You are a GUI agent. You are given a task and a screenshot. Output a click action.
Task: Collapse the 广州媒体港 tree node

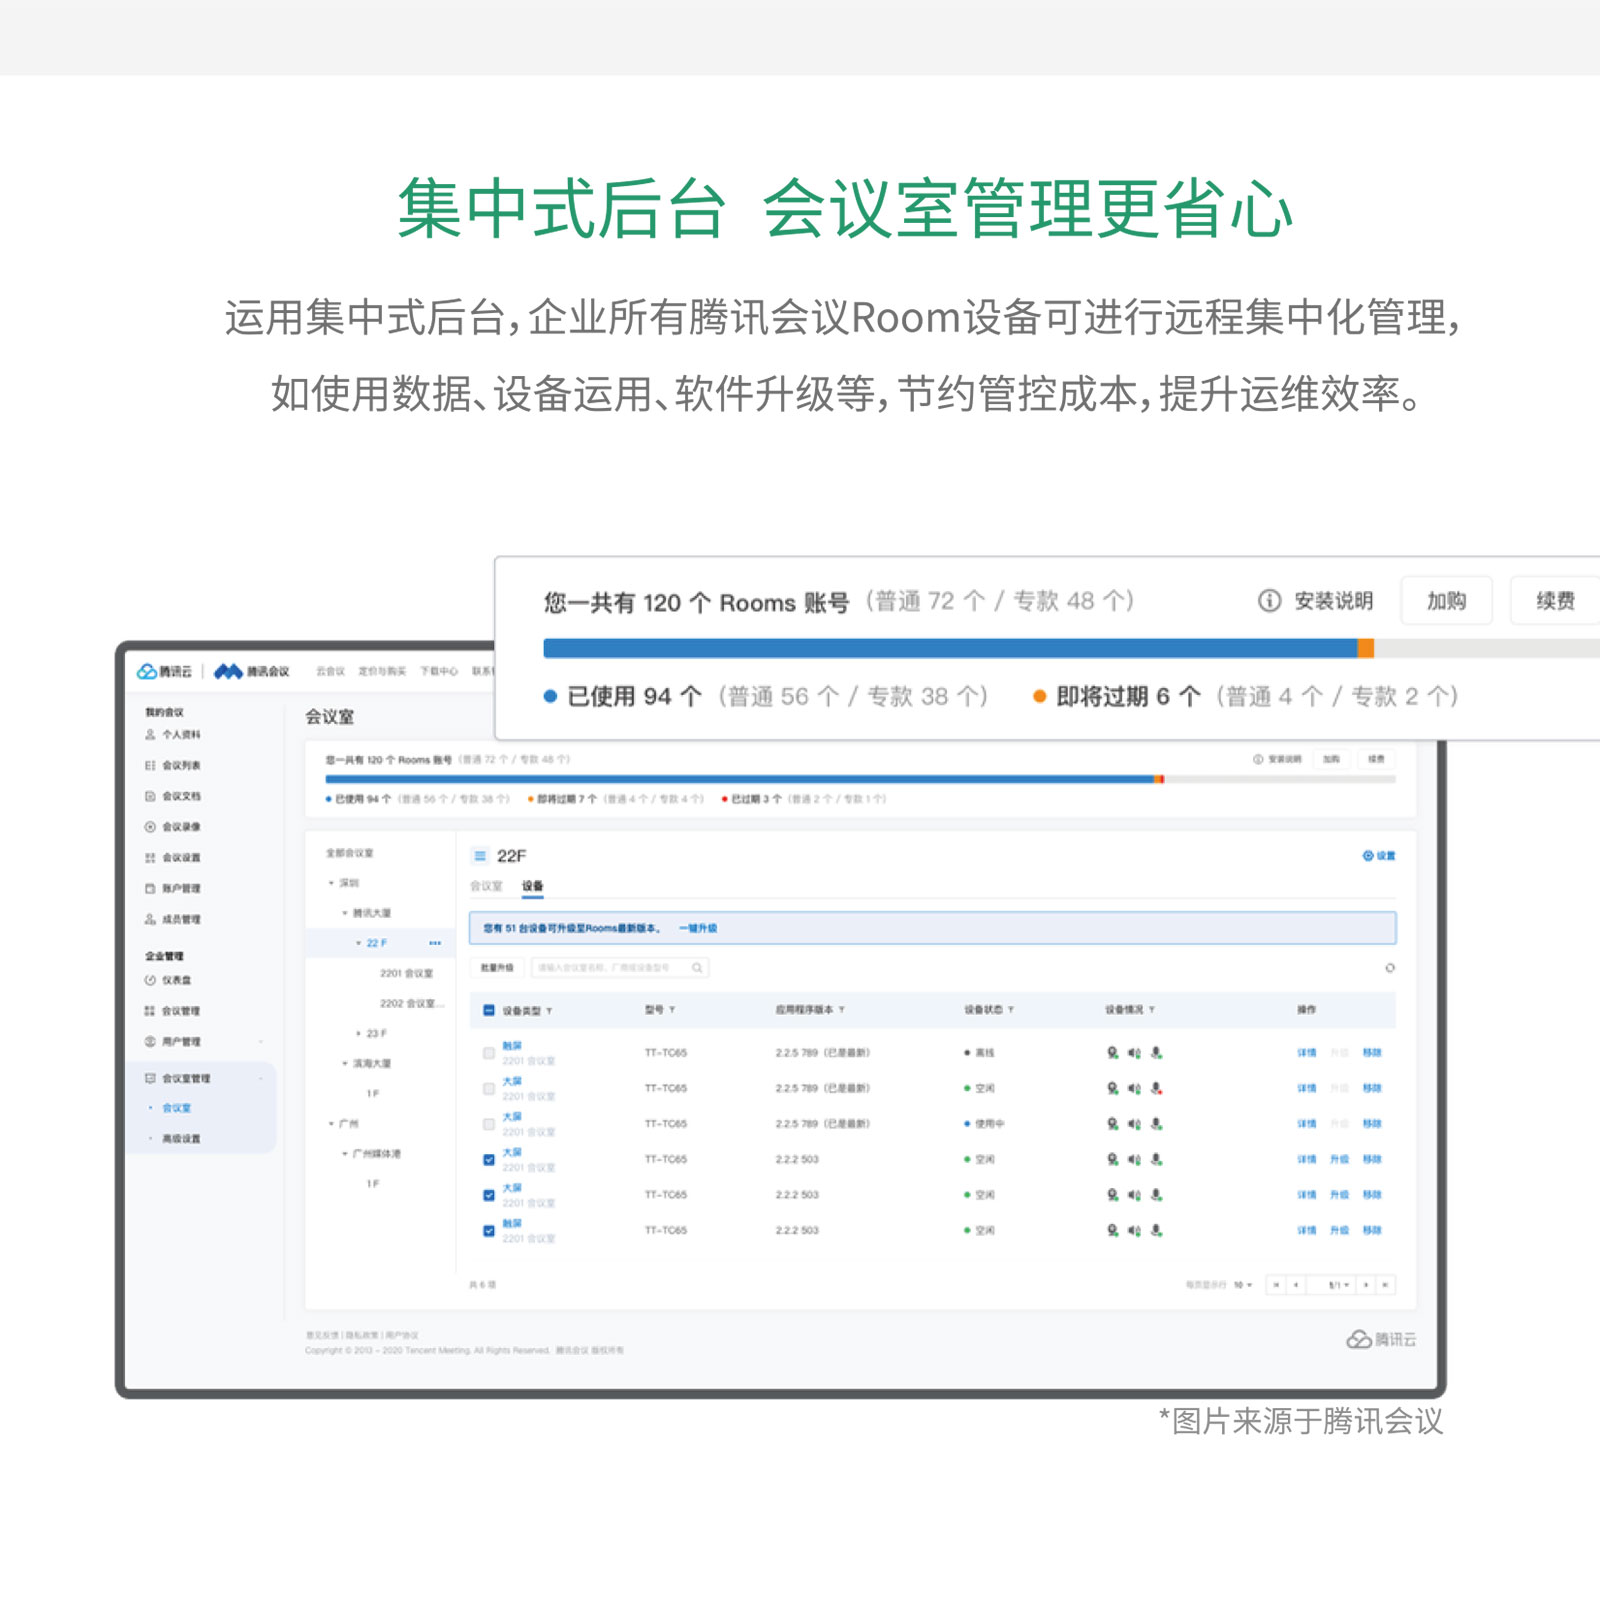[345, 1154]
